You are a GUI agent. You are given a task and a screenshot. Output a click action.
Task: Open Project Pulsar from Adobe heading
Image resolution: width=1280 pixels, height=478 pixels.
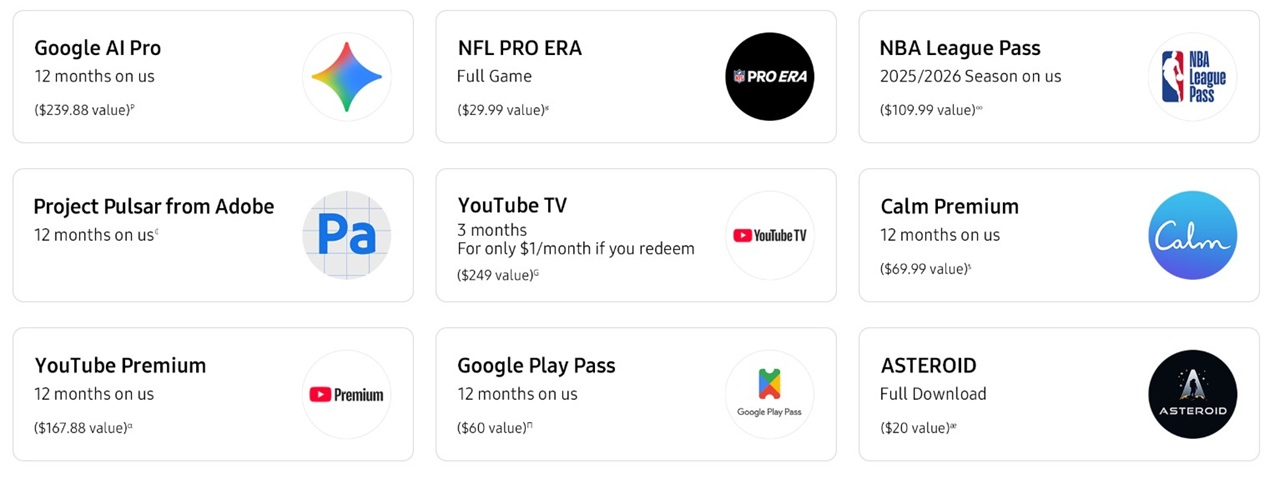153,206
